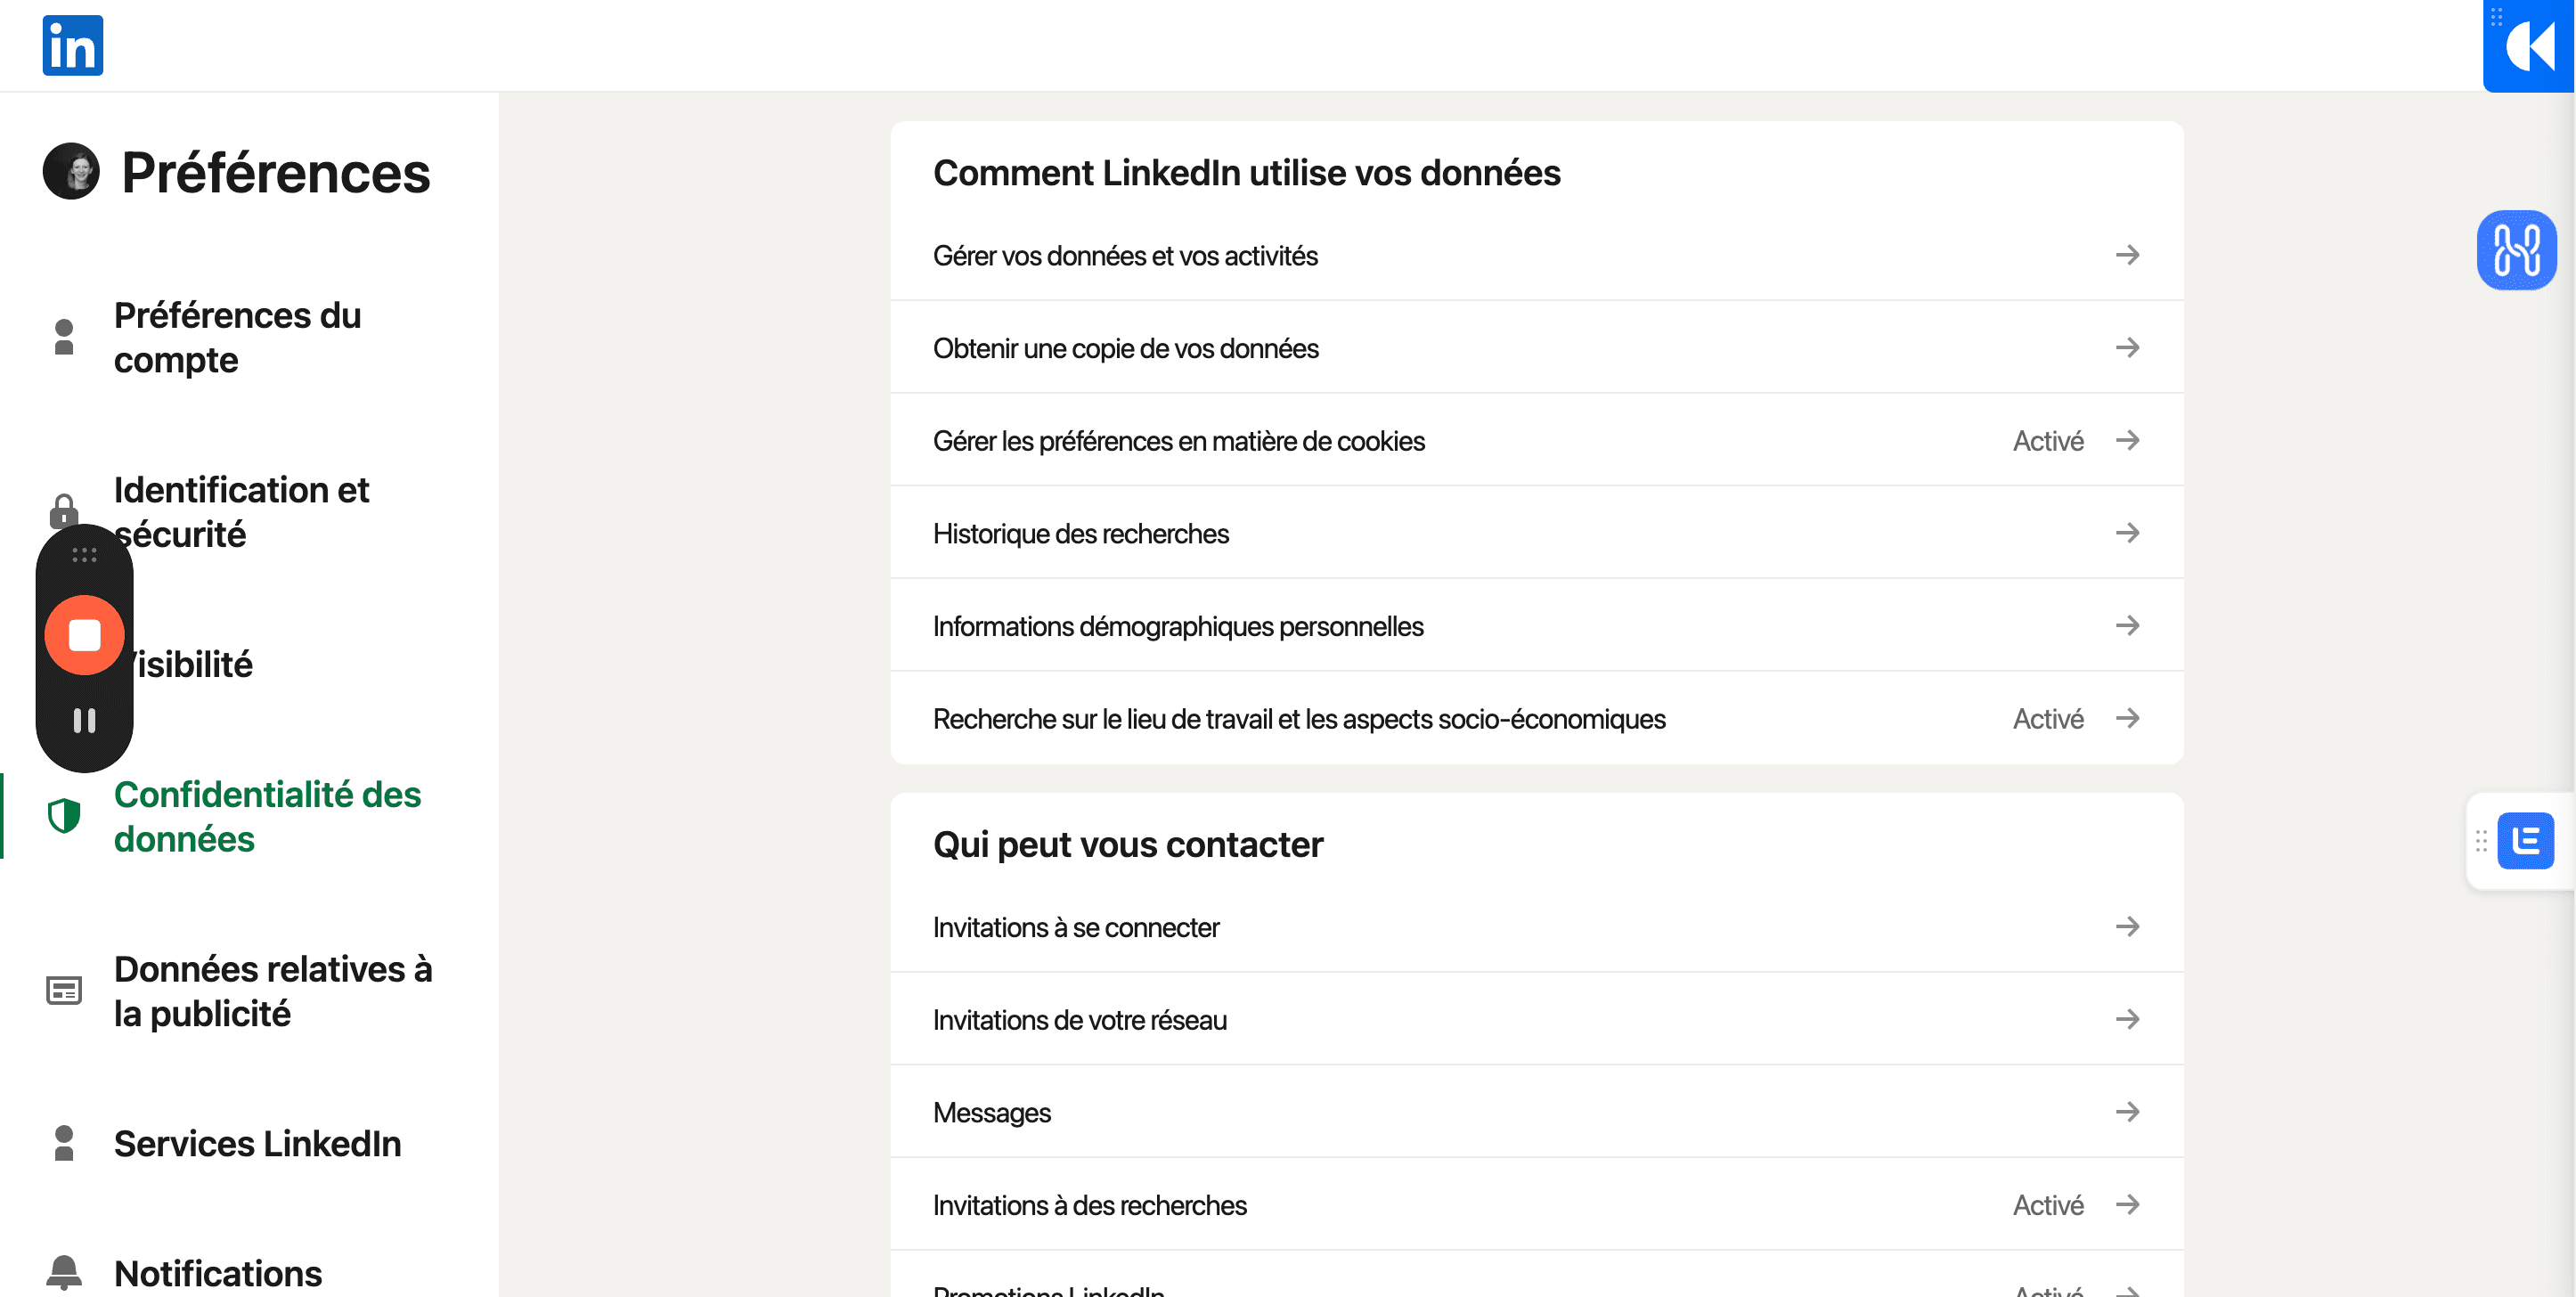Open Obtenir une copie de vos données

tap(1536, 347)
